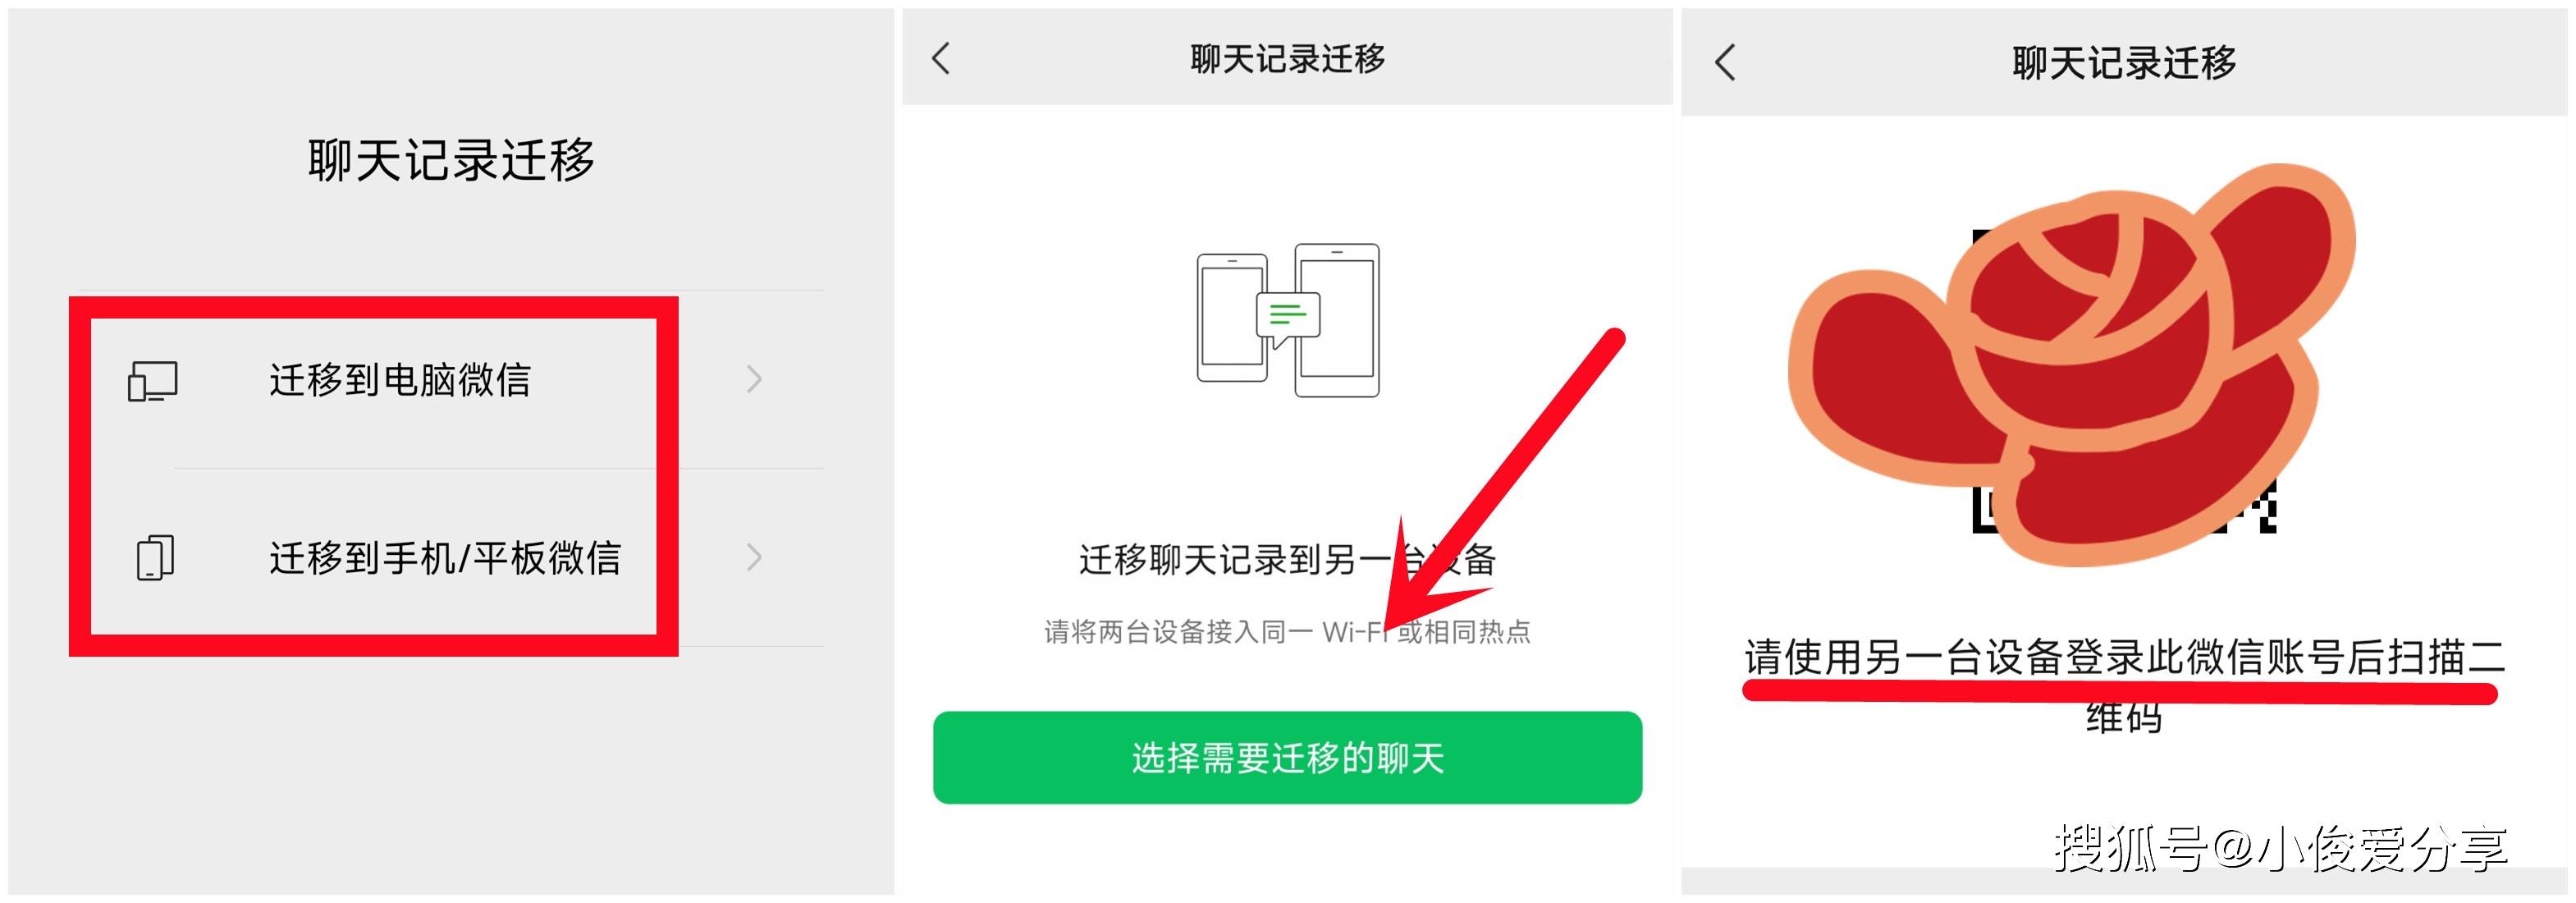The width and height of the screenshot is (2576, 903).
Task: Click the 聊天记录迁移 title on the right screen
Action: click(2124, 63)
